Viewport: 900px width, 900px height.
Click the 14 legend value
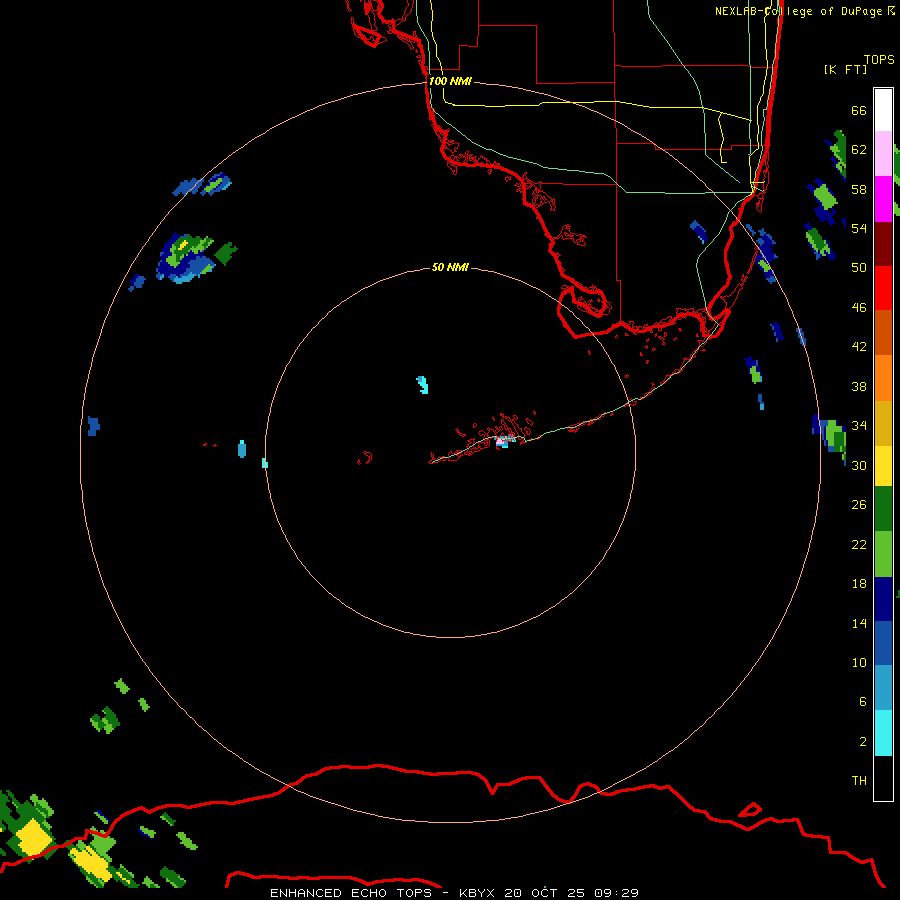859,623
